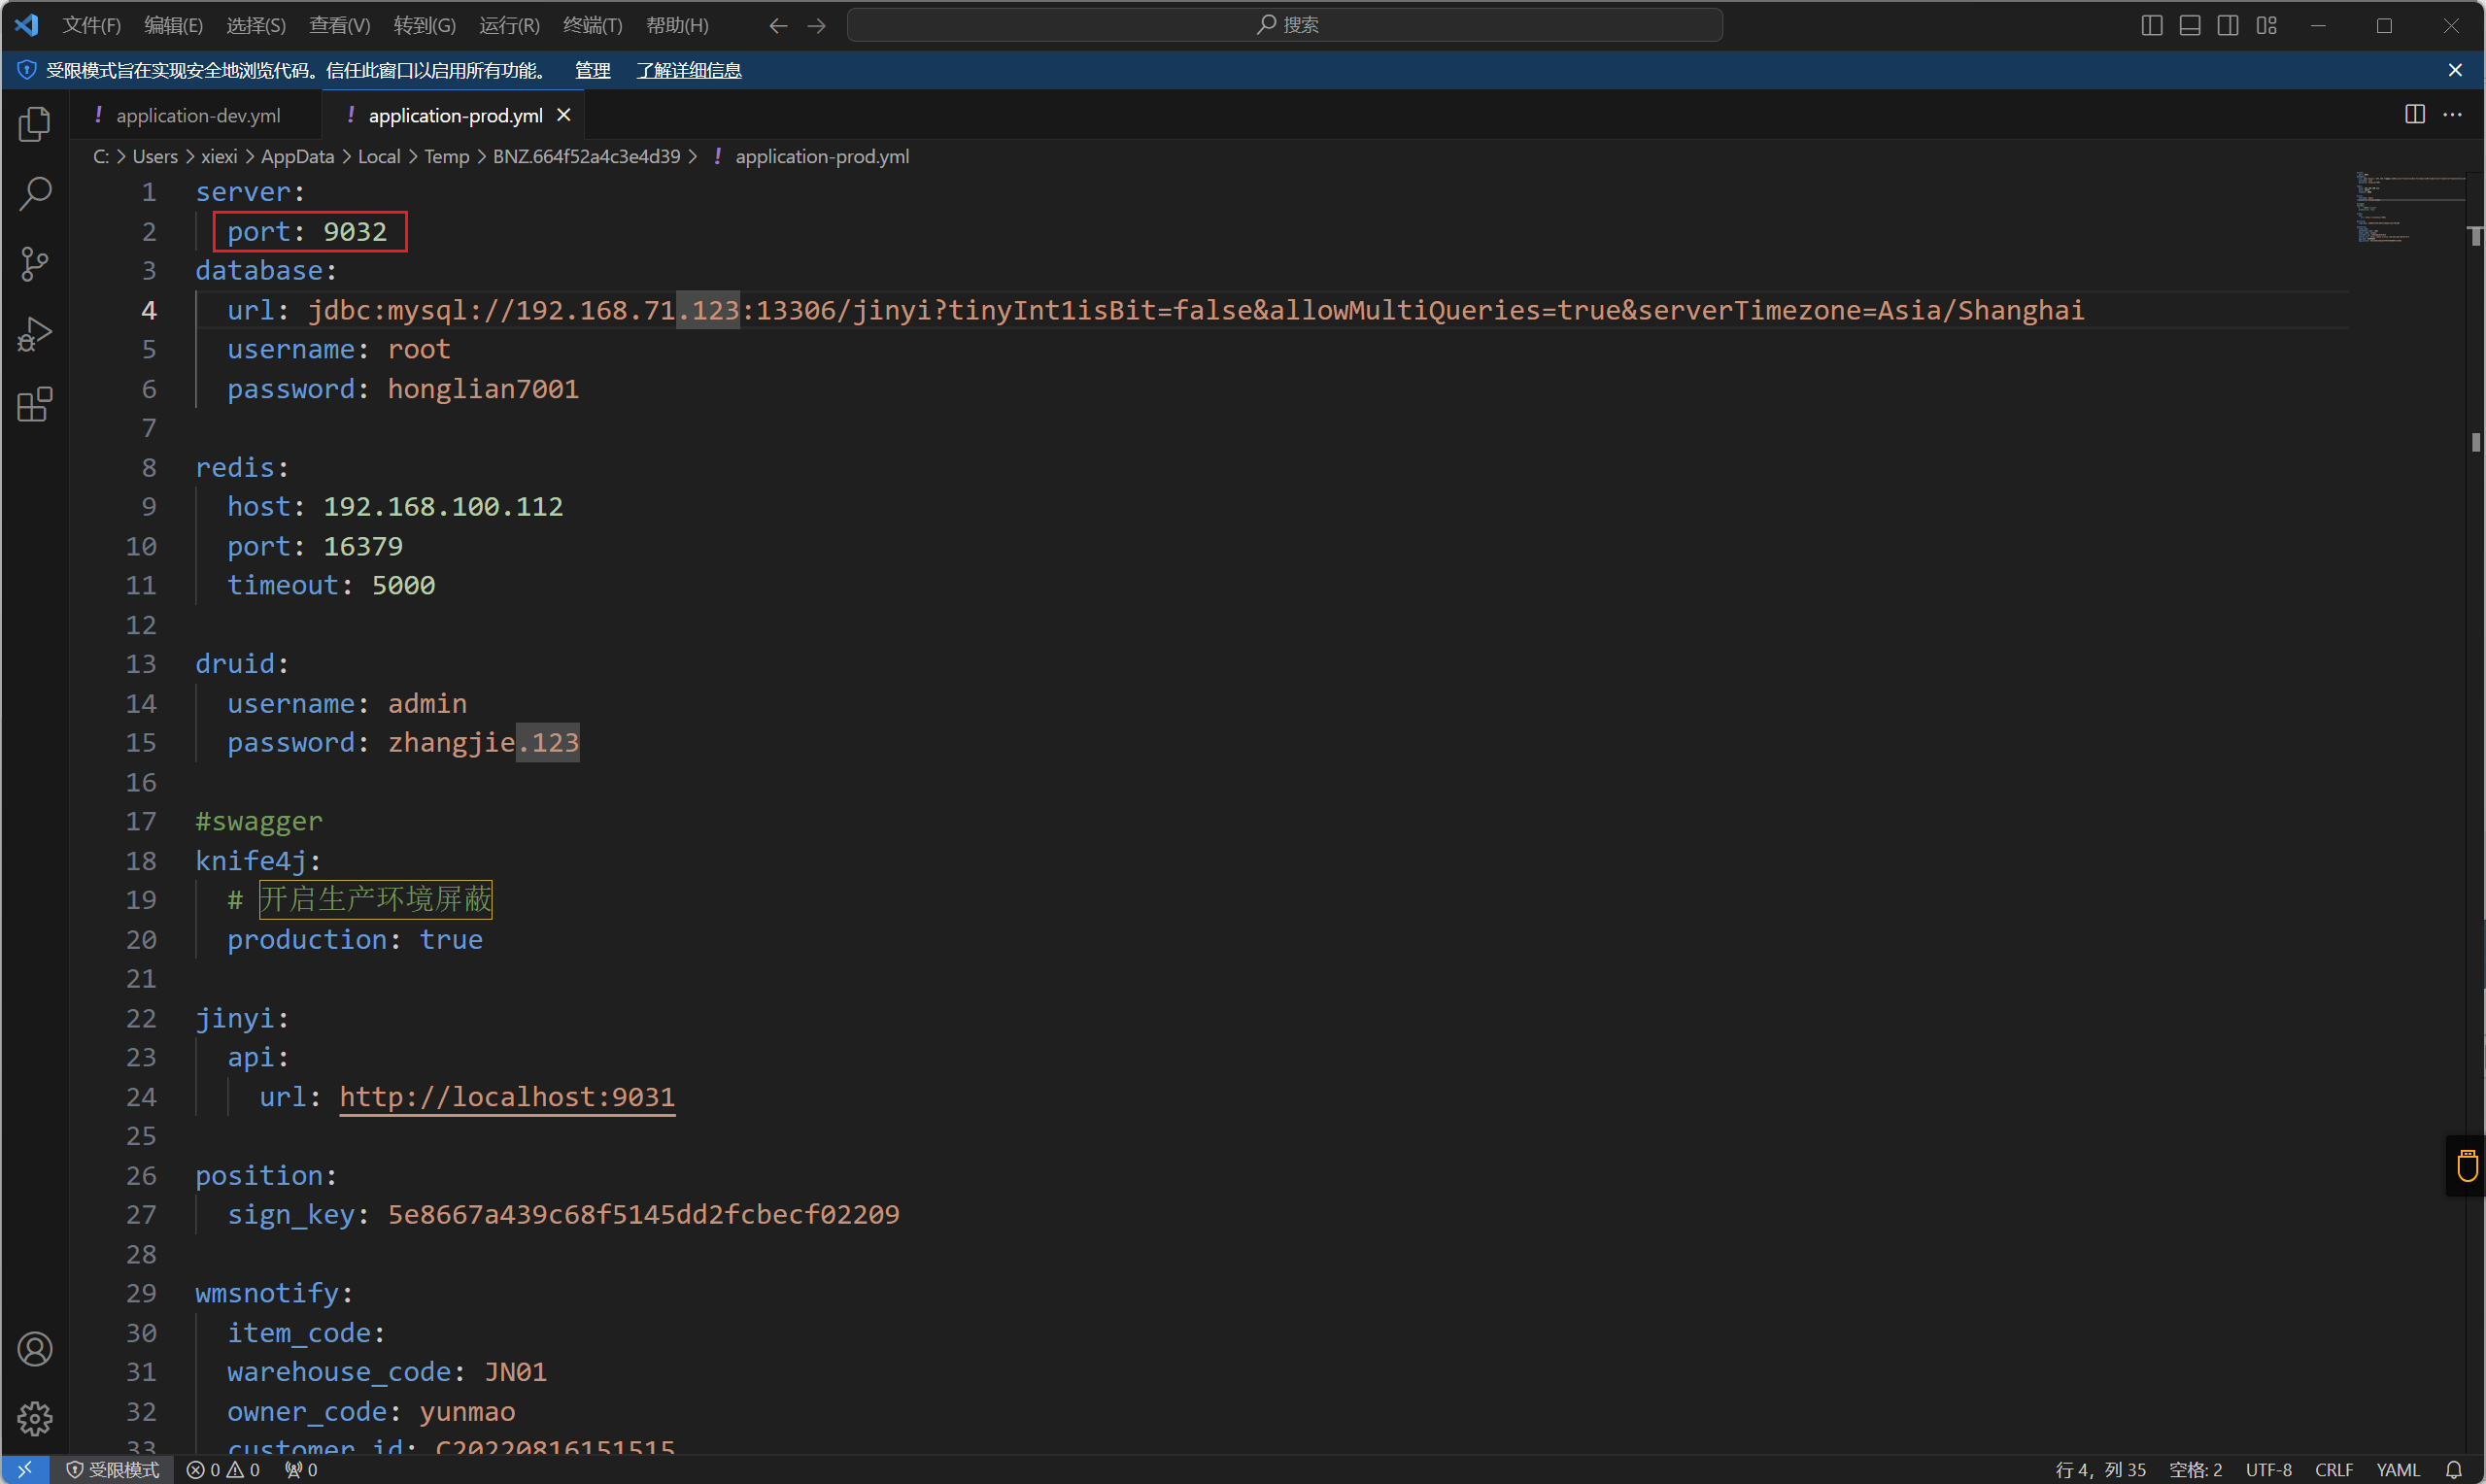Open the 帮助(H) menu

[x=677, y=25]
